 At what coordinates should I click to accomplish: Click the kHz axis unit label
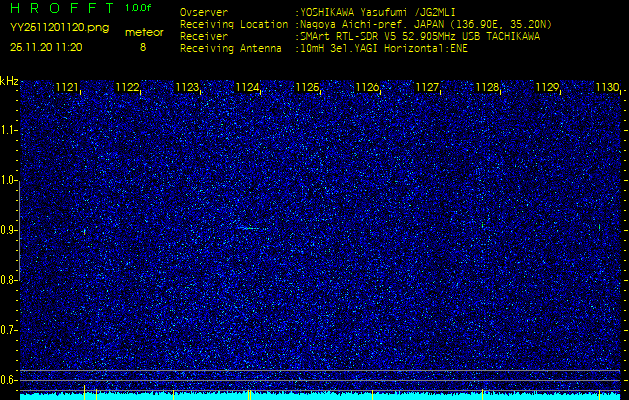point(9,81)
